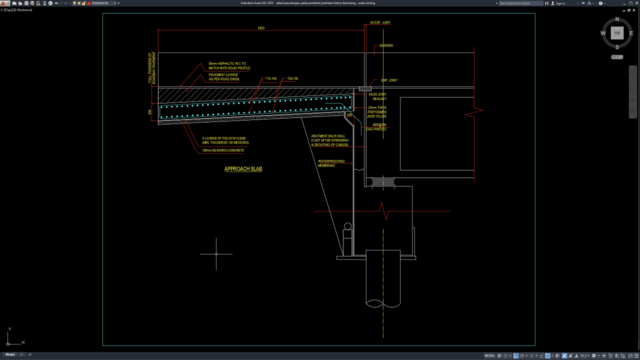This screenshot has width=640, height=360.
Task: Click the navigation bar on right side
Action: (x=633, y=92)
